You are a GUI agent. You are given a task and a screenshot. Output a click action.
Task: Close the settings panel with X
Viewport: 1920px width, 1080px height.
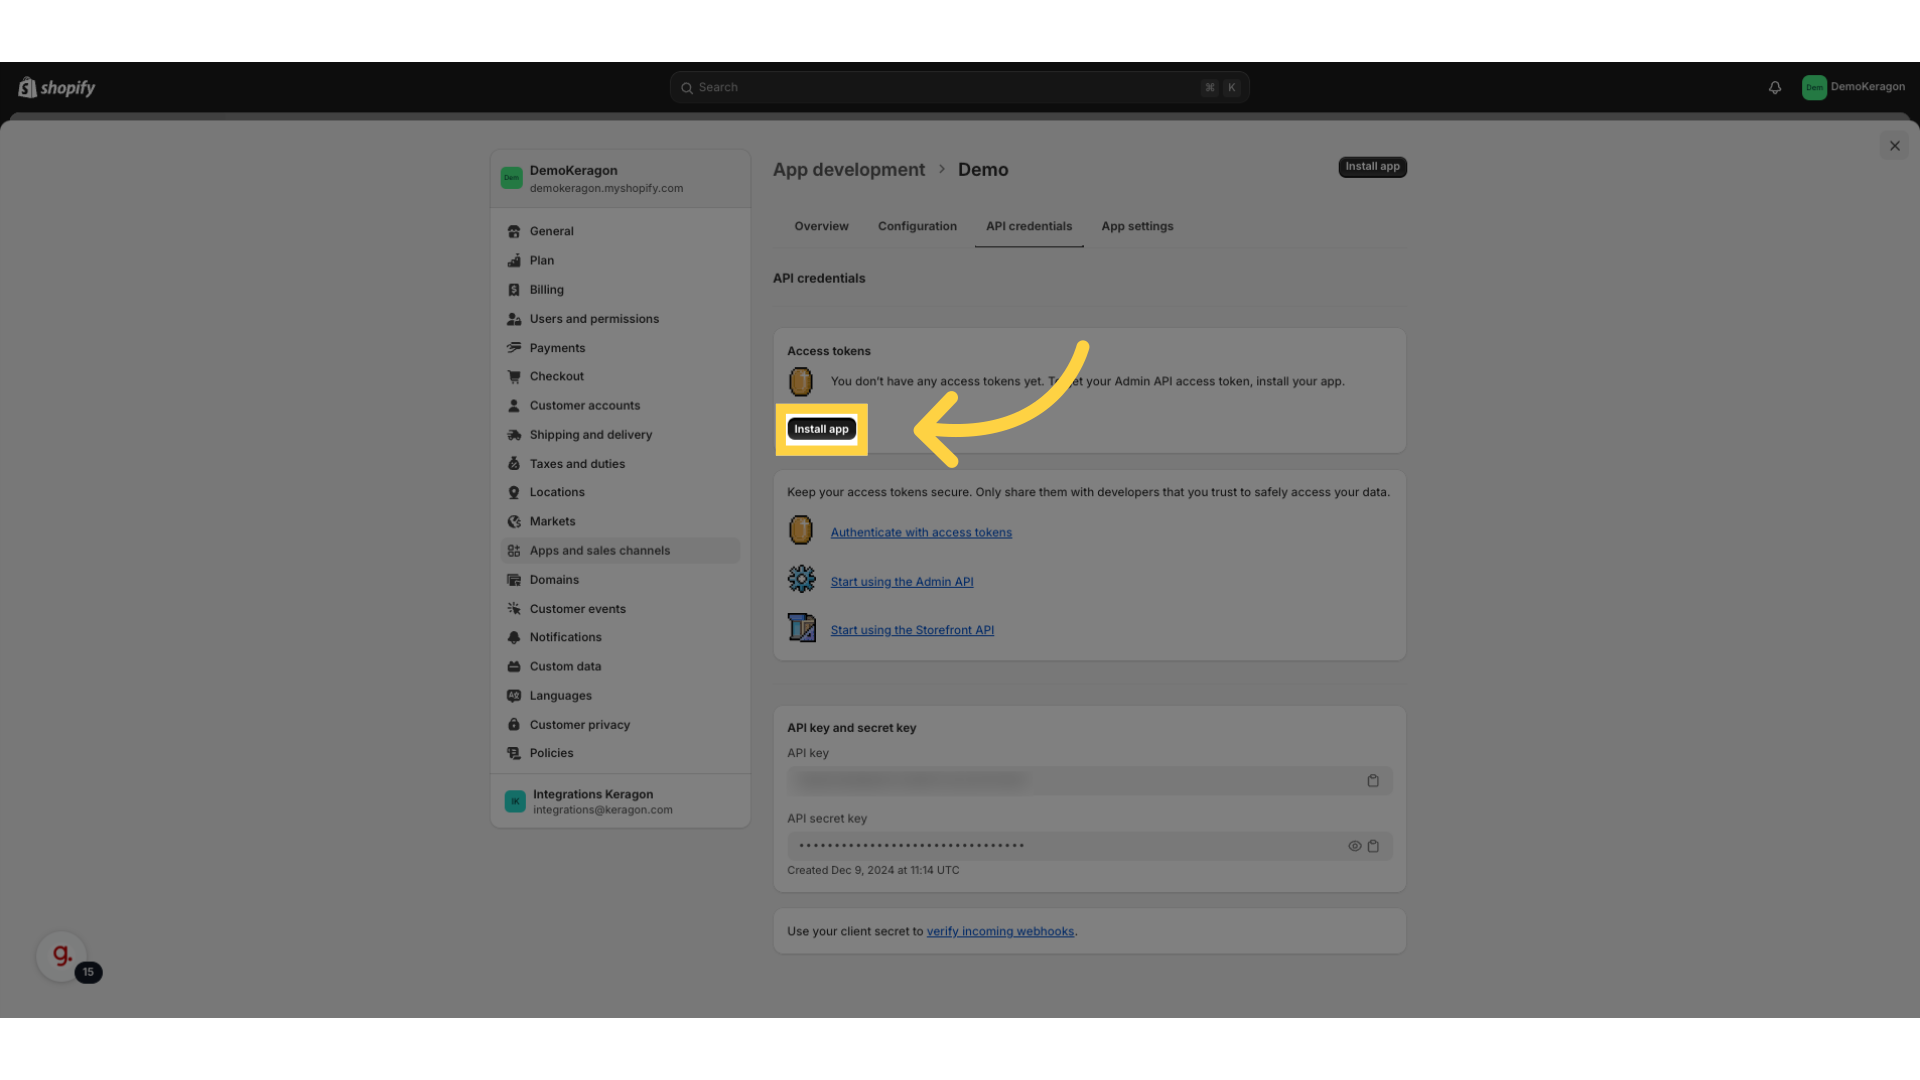click(x=1894, y=146)
